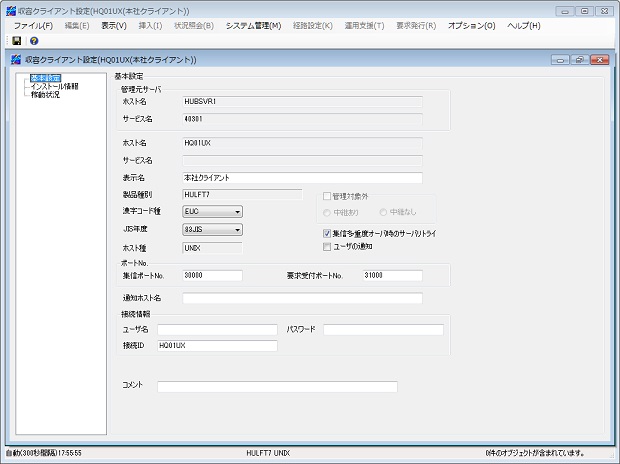
Task: Toggle the 集信多重度オーバ時のサーバリトライ checkbox
Action: coord(327,233)
